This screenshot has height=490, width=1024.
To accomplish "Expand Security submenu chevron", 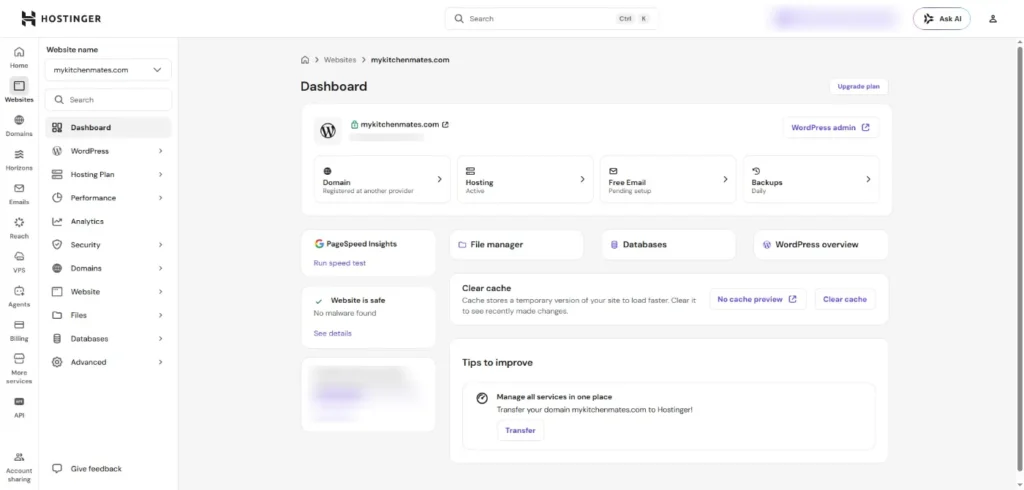I will pyautogui.click(x=161, y=245).
